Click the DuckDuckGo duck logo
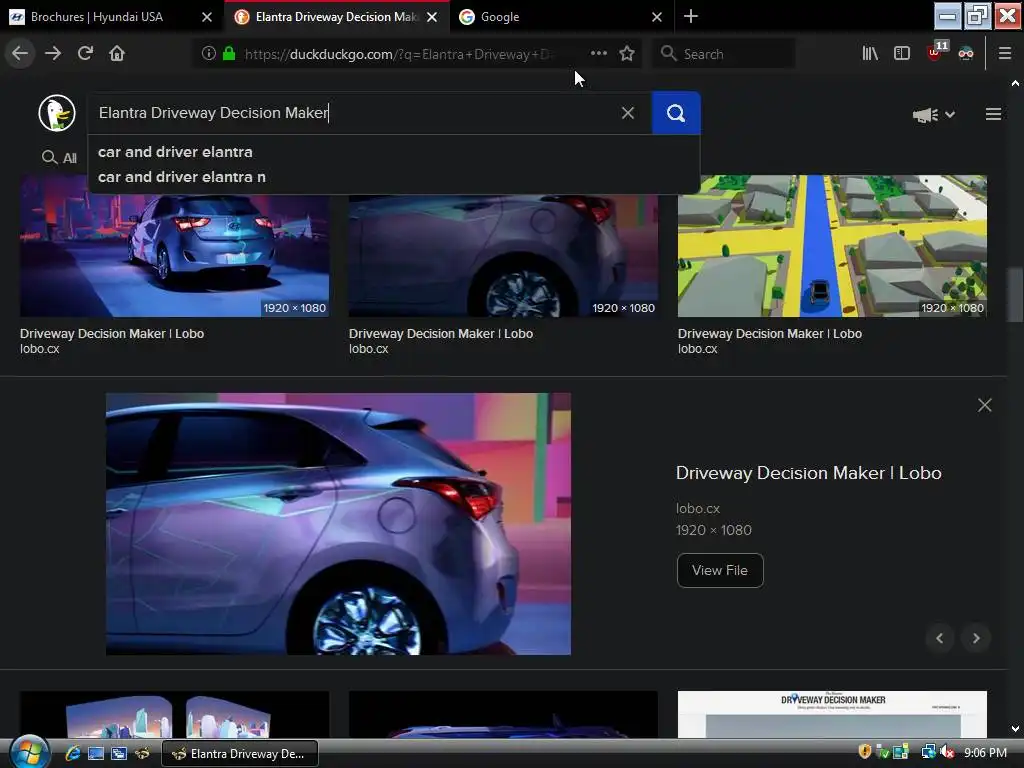The image size is (1024, 768). 57,113
